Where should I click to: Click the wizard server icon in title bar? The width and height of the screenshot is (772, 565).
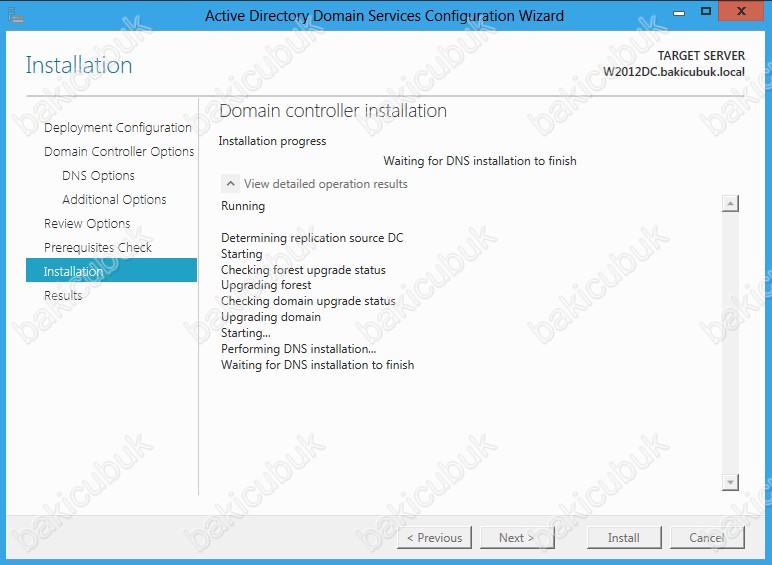[x=15, y=15]
